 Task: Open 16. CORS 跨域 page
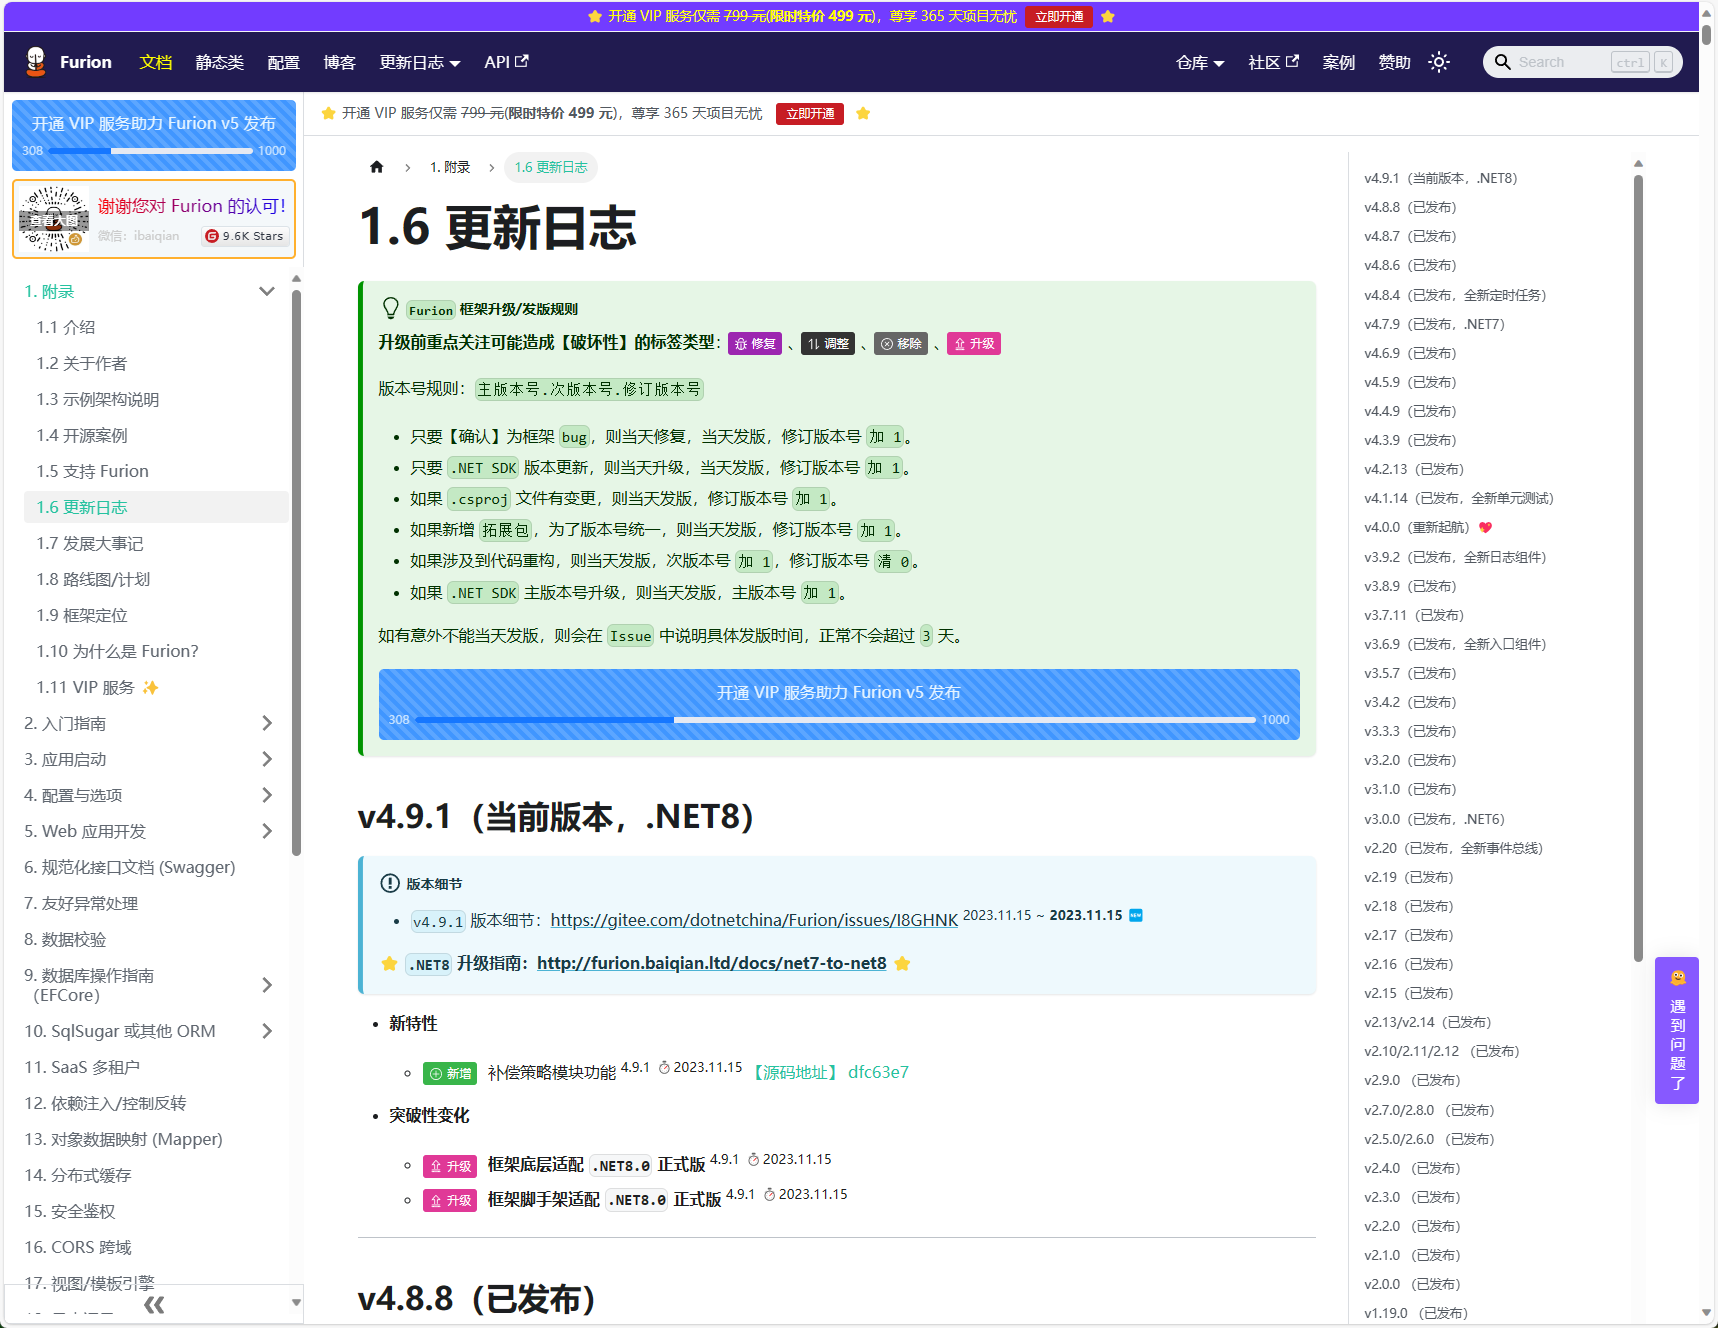point(78,1247)
